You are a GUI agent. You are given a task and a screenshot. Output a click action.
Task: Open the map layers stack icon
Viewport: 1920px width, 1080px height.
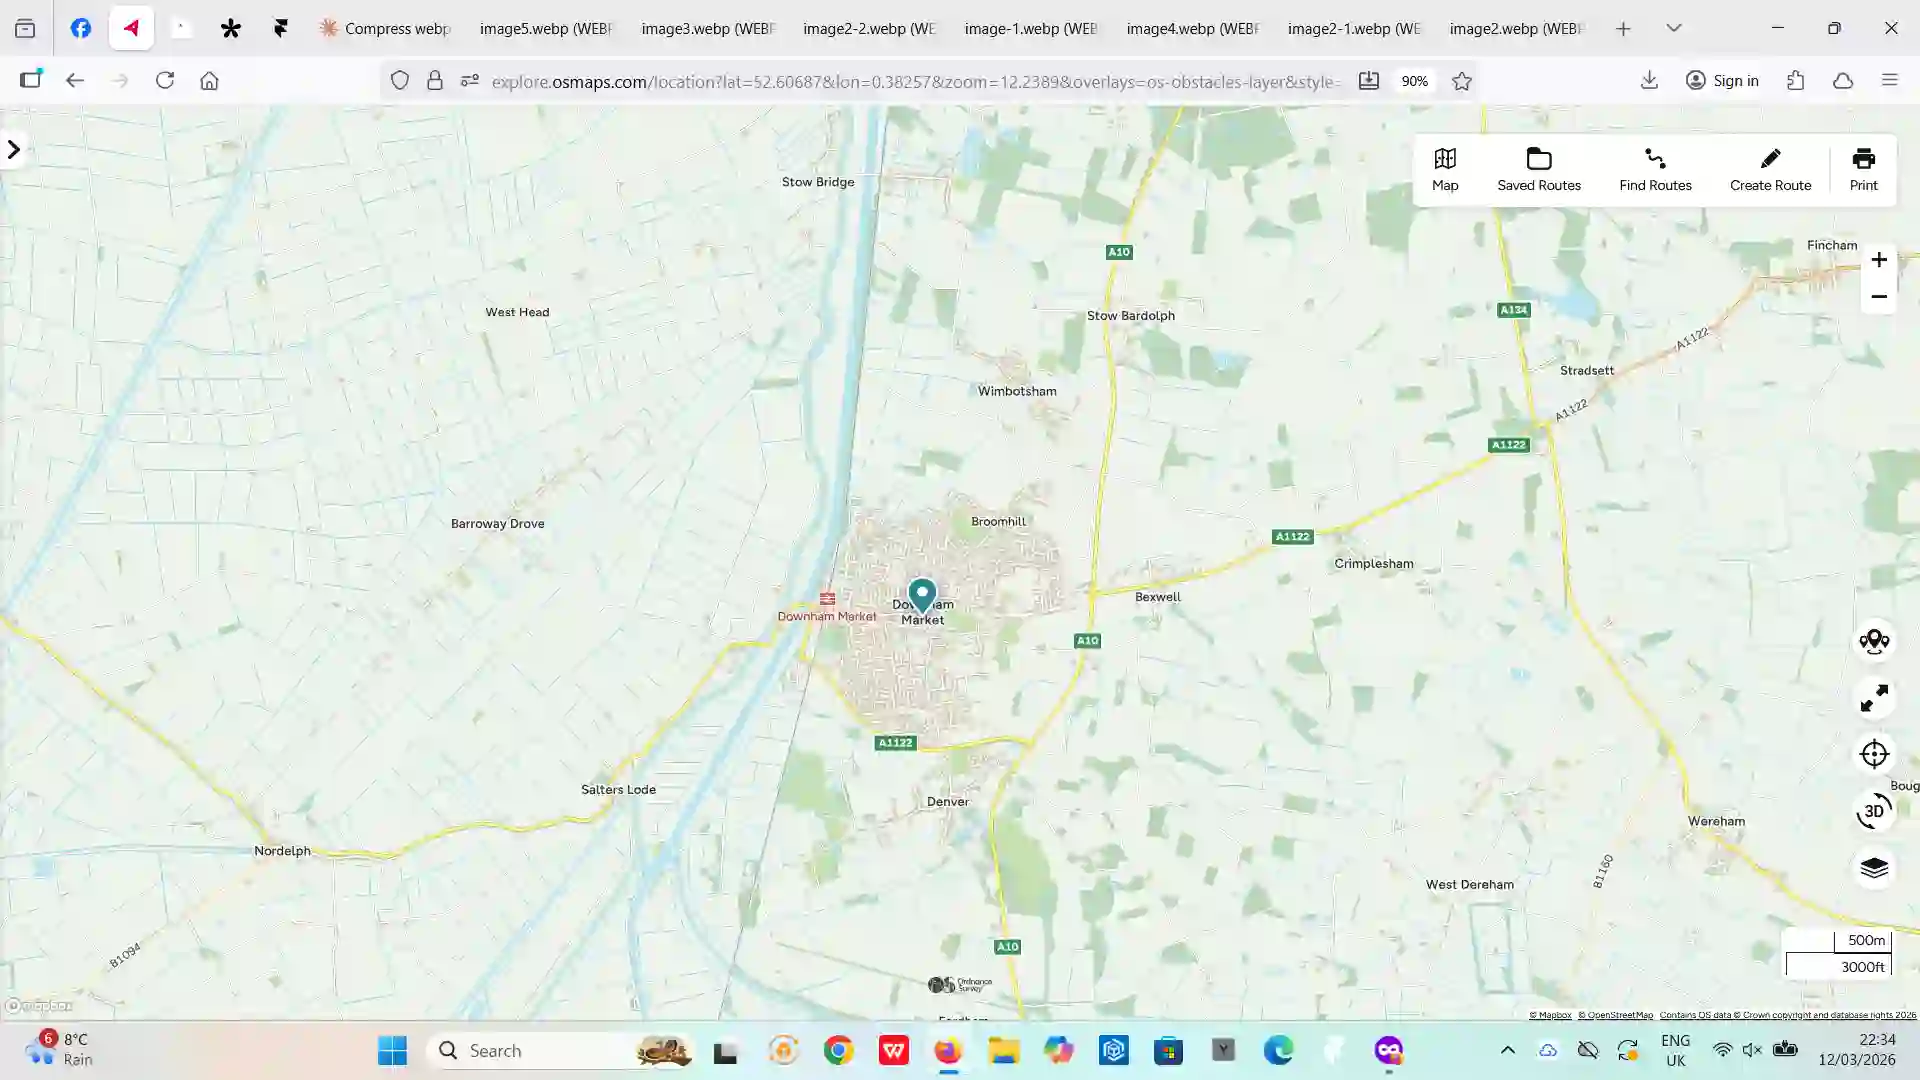click(1874, 868)
